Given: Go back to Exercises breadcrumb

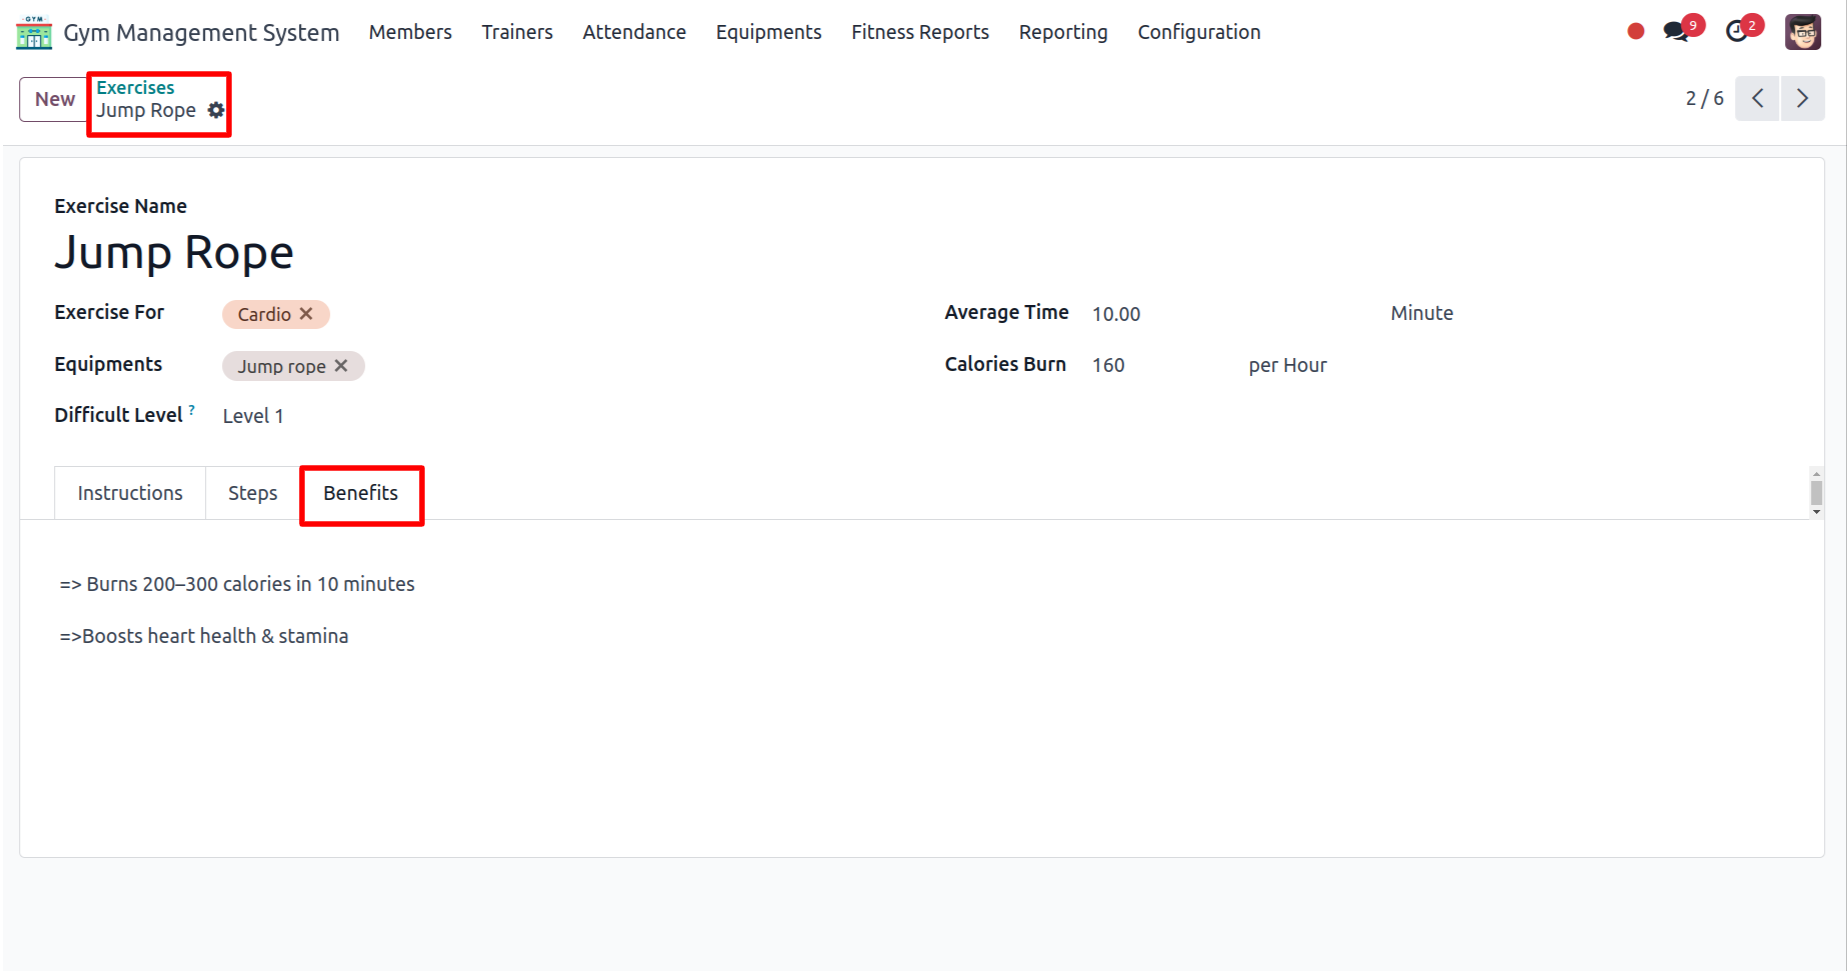Looking at the screenshot, I should [x=135, y=87].
